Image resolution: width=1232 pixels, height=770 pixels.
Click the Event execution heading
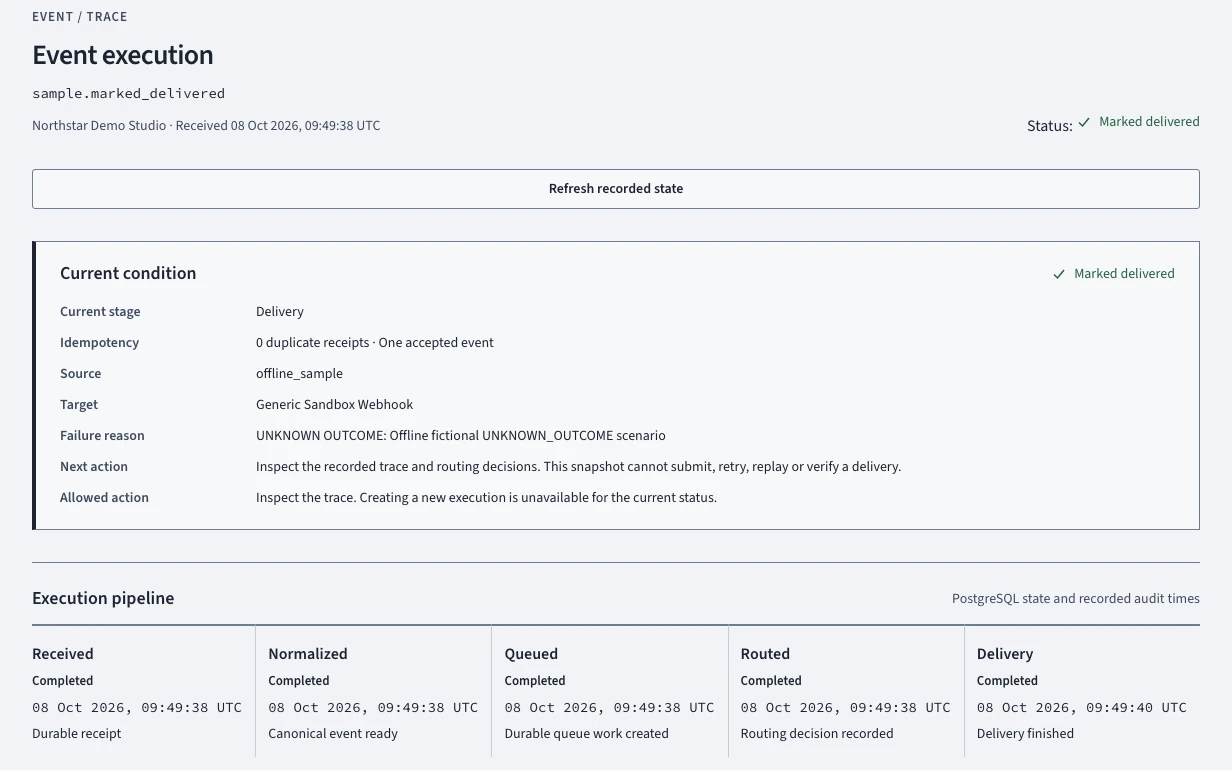click(x=123, y=55)
